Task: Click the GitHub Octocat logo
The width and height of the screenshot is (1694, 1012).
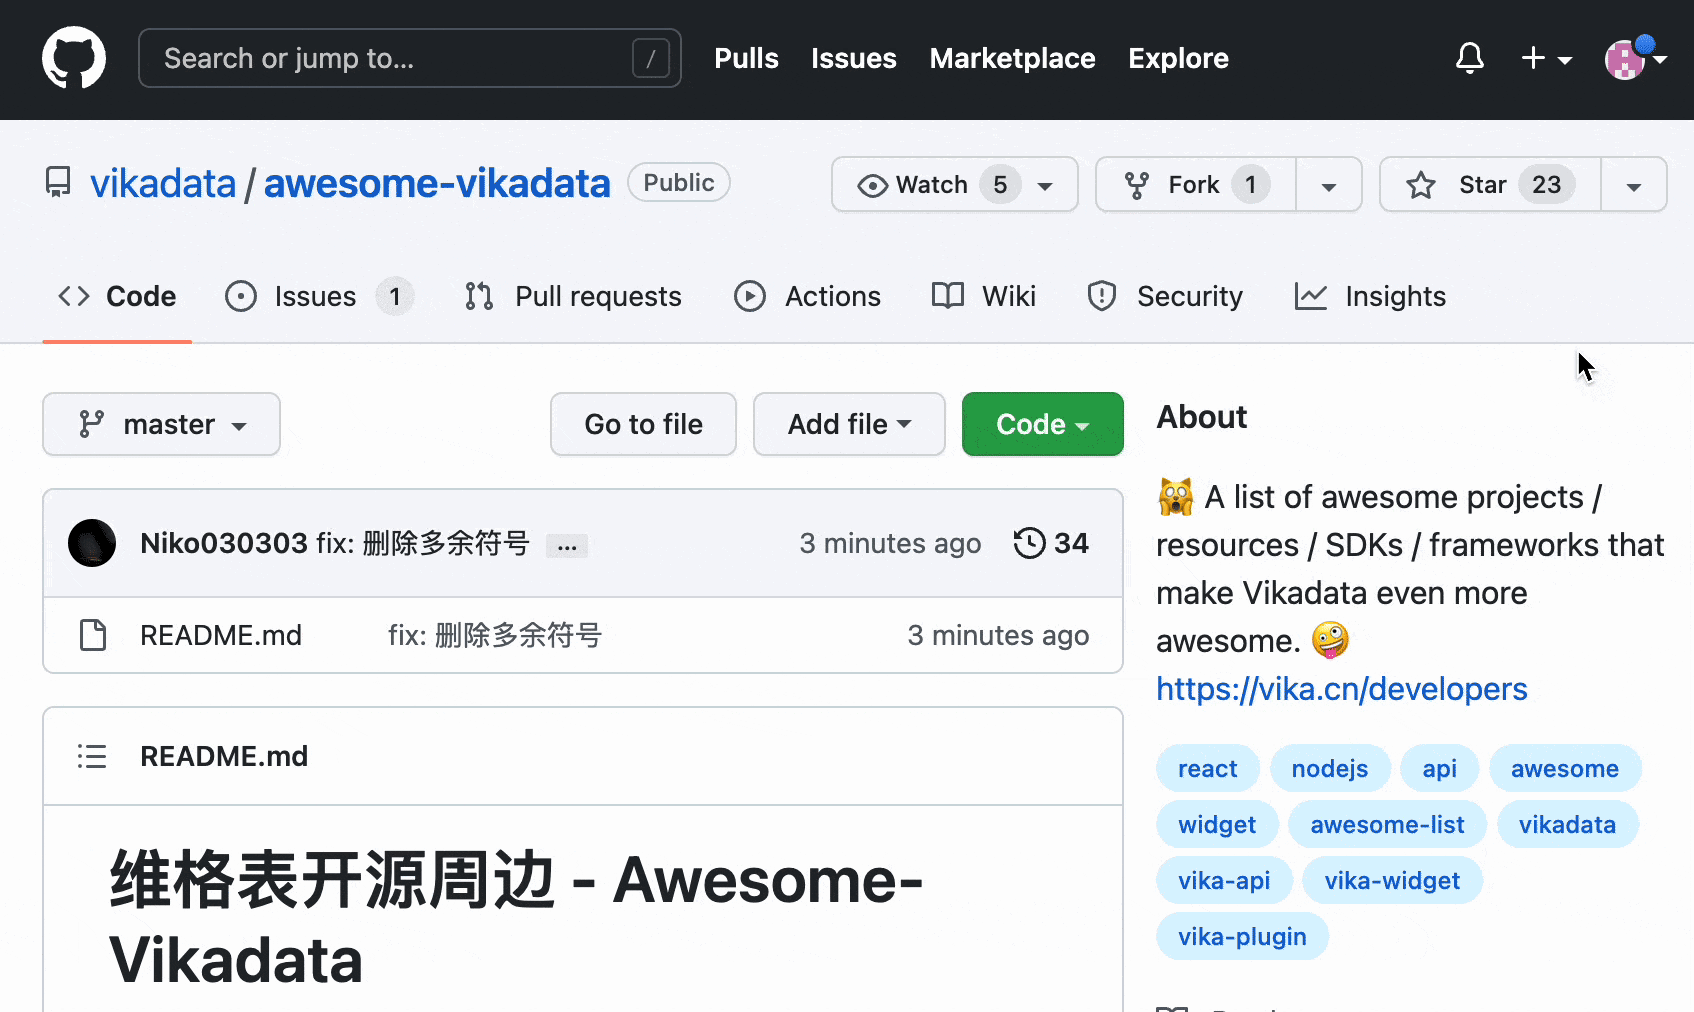Action: pyautogui.click(x=74, y=58)
